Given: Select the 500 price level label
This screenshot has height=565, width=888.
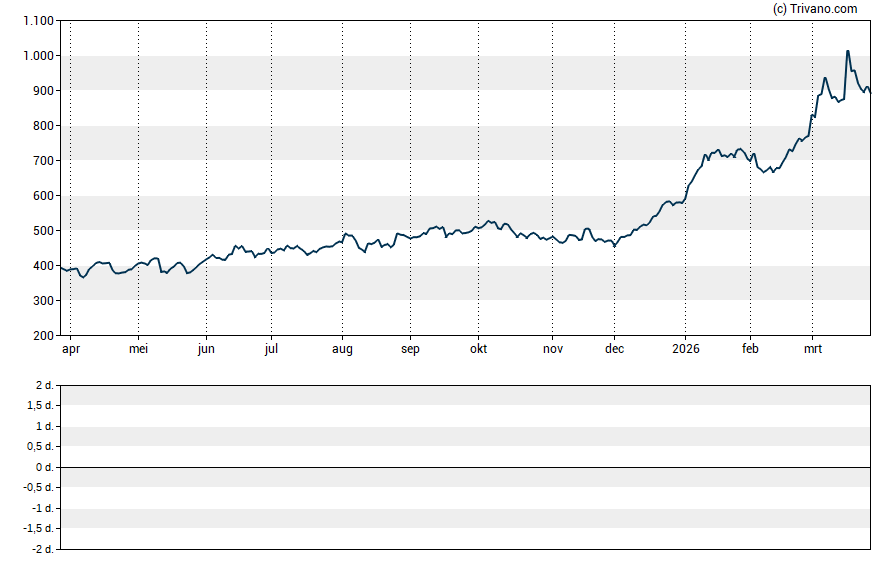Looking at the screenshot, I should click(x=43, y=231).
